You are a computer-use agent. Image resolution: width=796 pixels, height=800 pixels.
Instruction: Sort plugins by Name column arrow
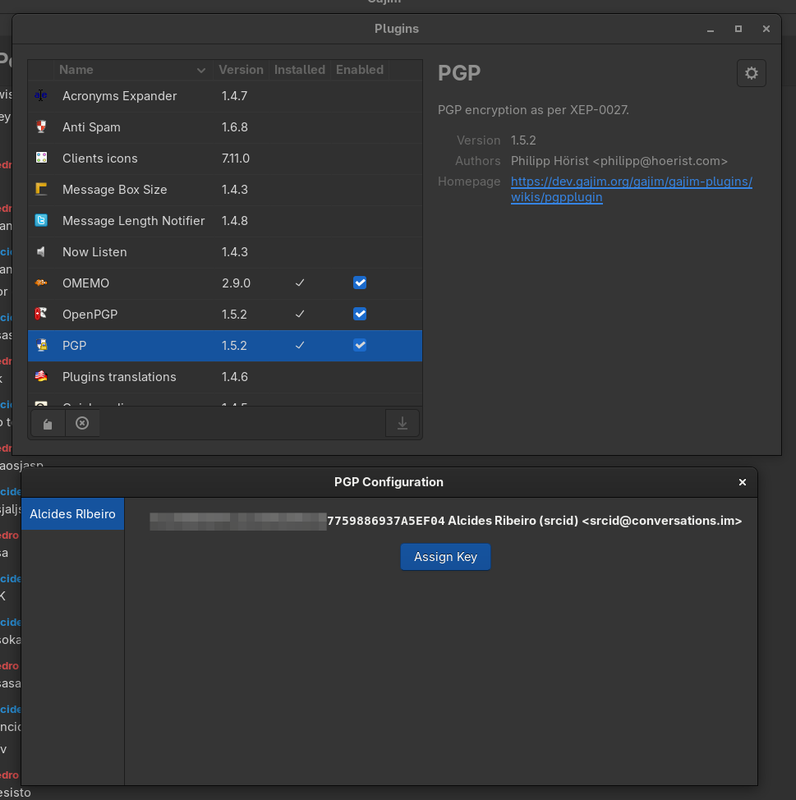pos(201,70)
